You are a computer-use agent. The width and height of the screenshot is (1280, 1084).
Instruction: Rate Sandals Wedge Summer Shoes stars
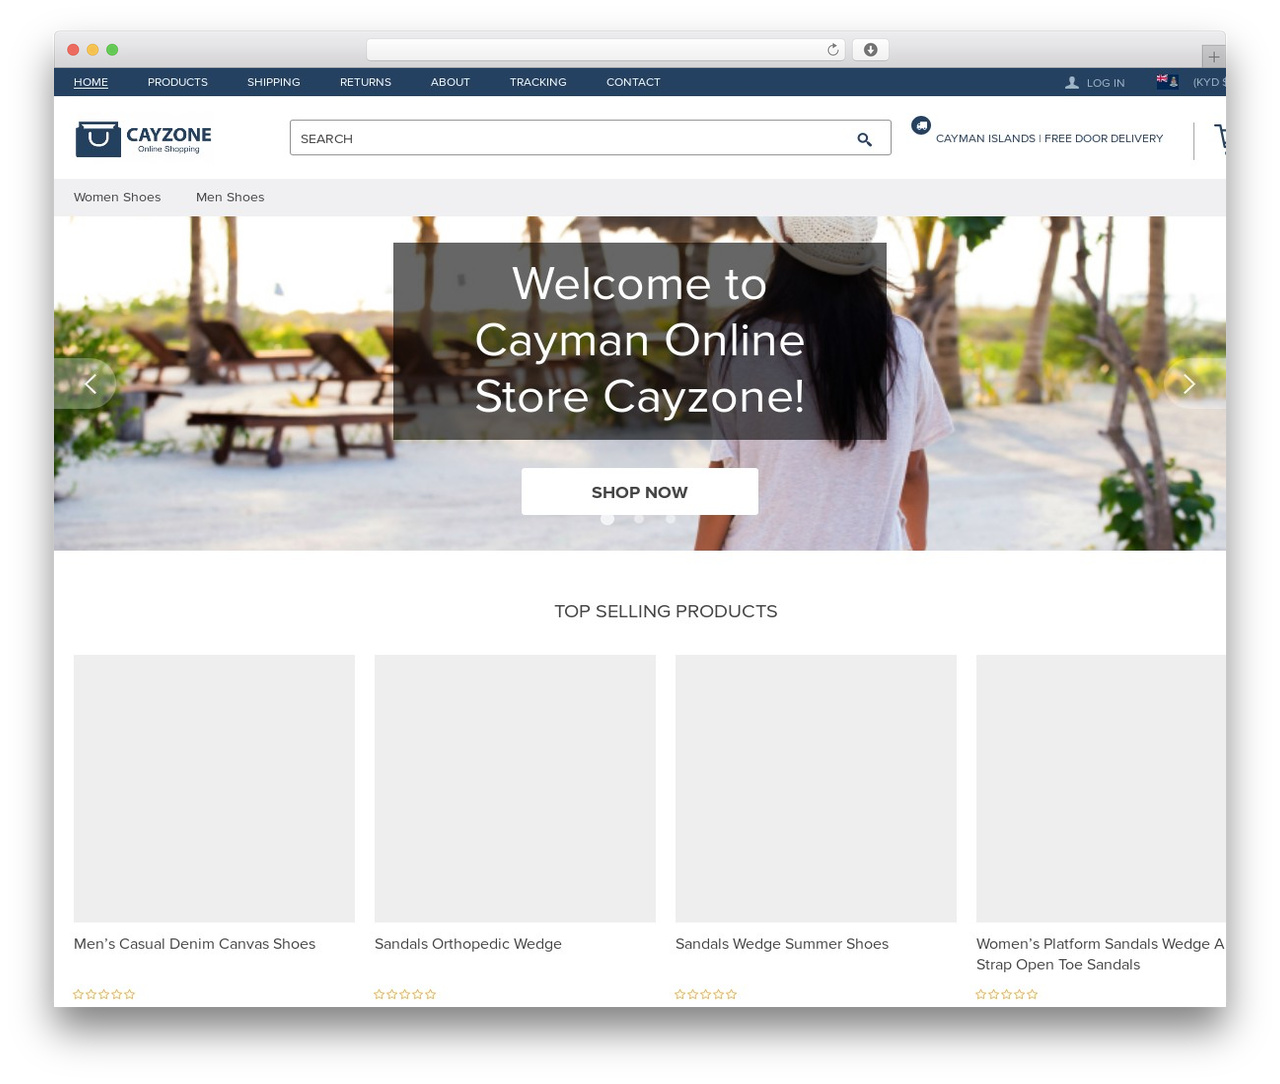point(706,994)
